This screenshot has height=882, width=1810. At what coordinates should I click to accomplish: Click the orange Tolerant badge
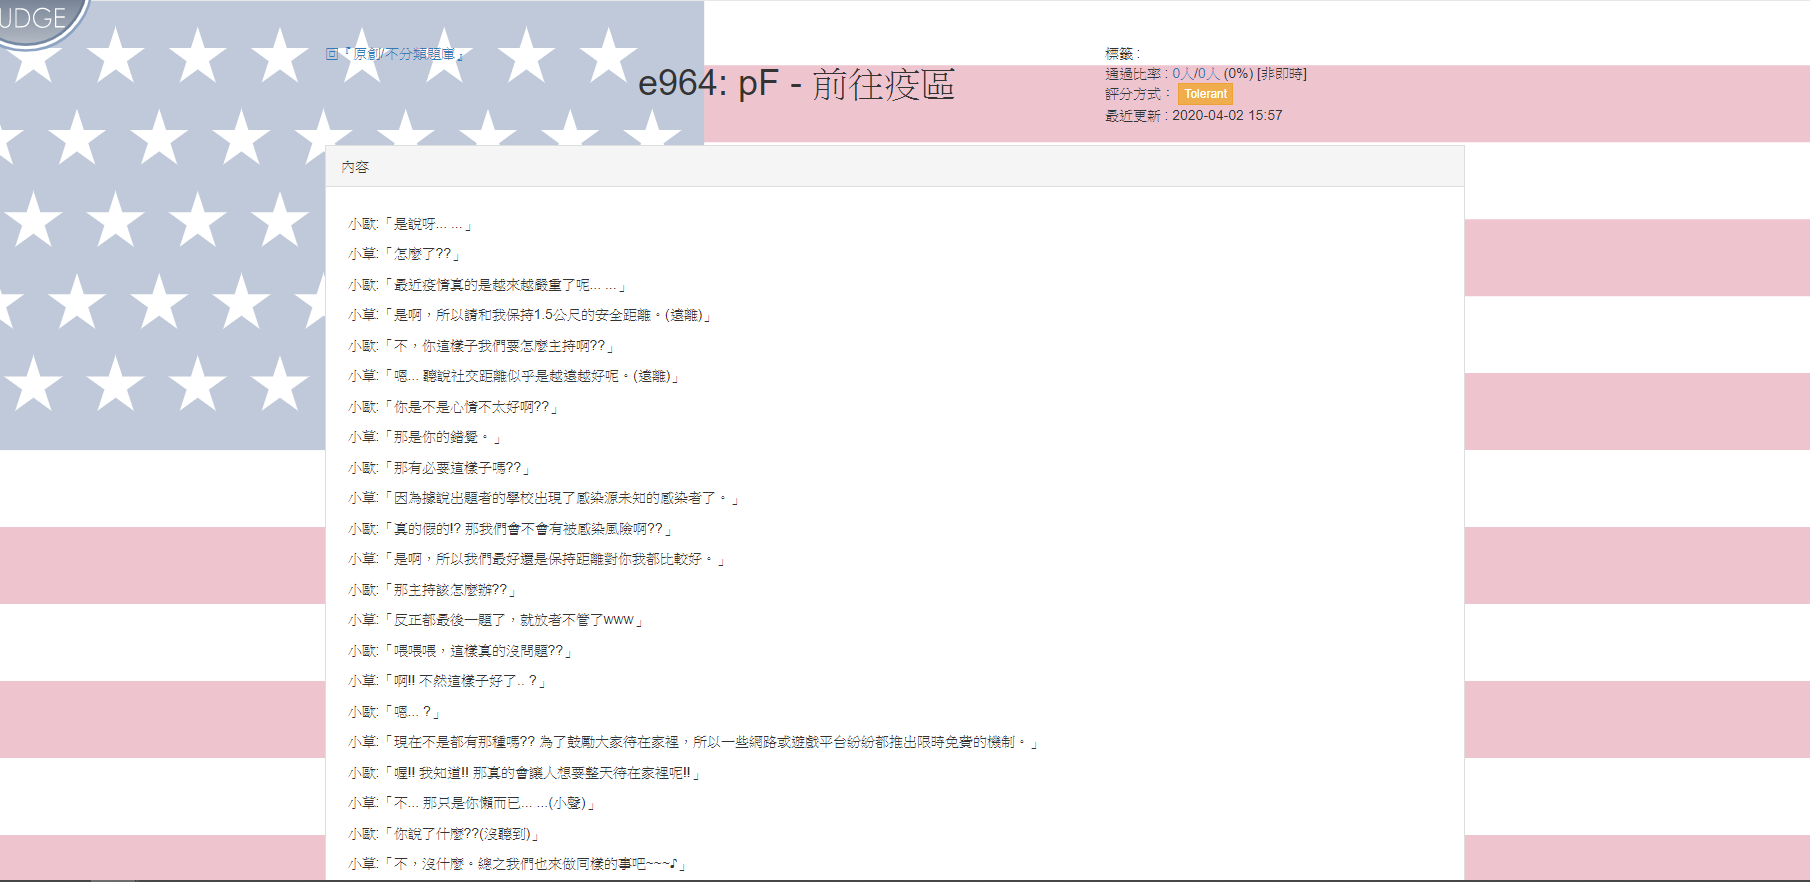click(1205, 94)
